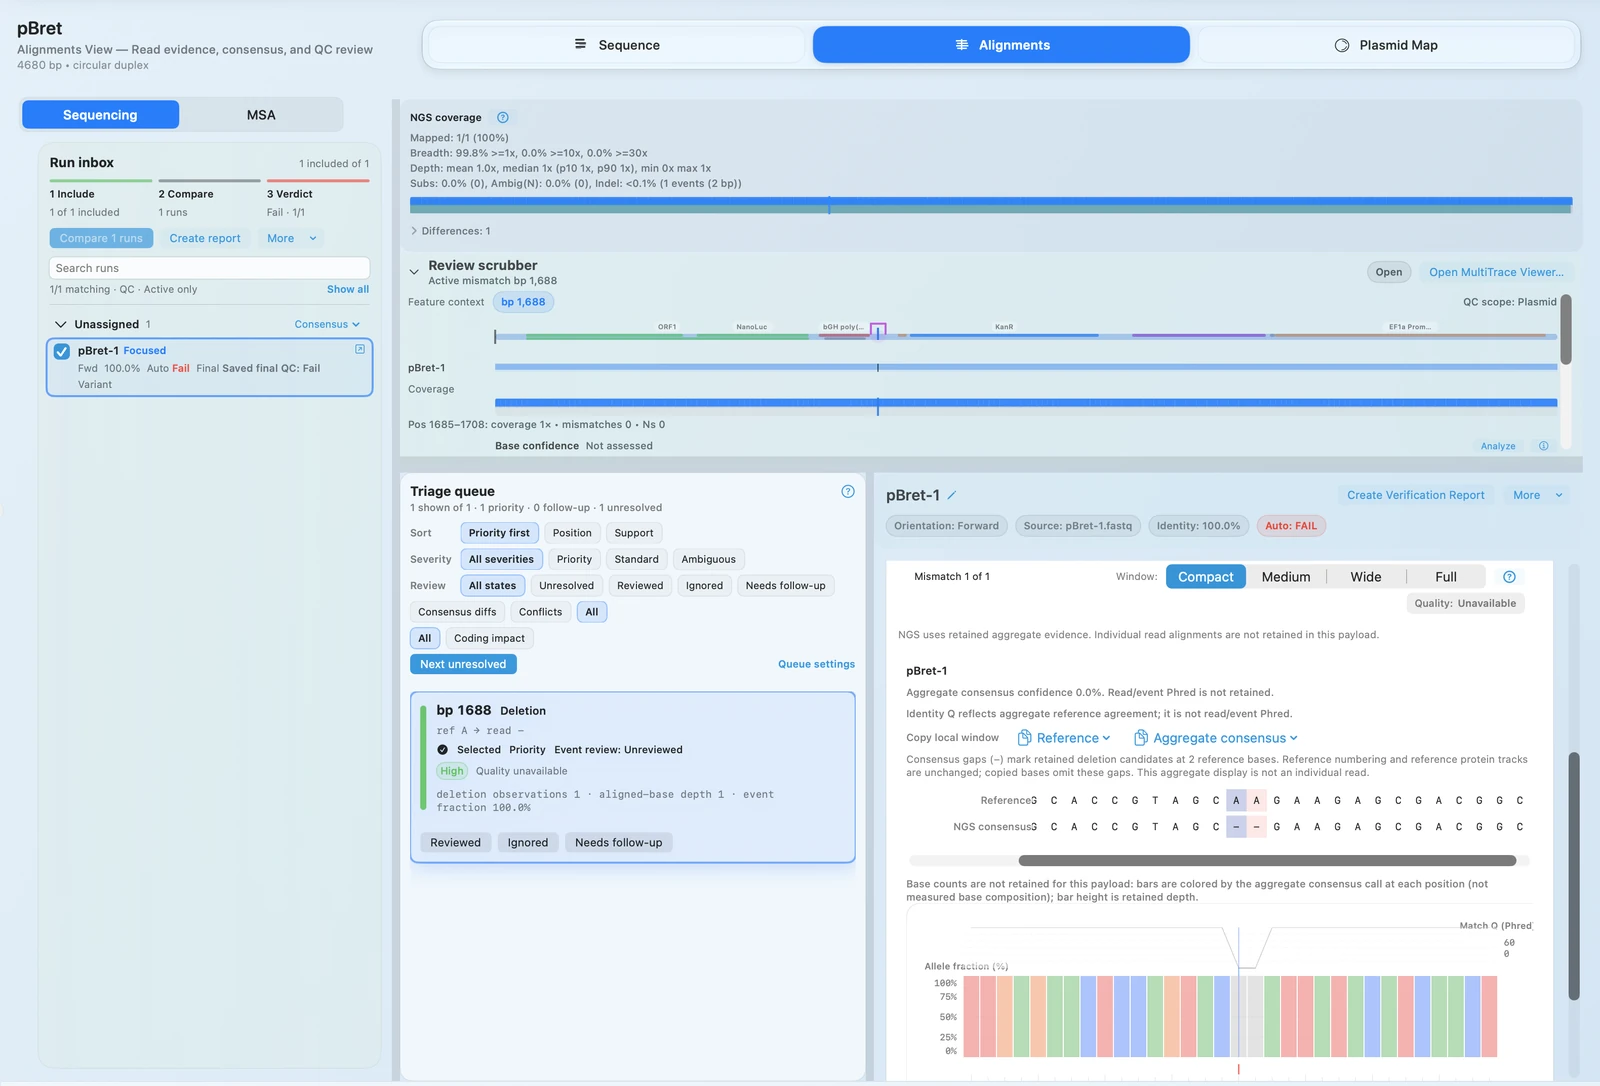Click the Search runs input field
Image resolution: width=1600 pixels, height=1086 pixels.
click(x=209, y=268)
